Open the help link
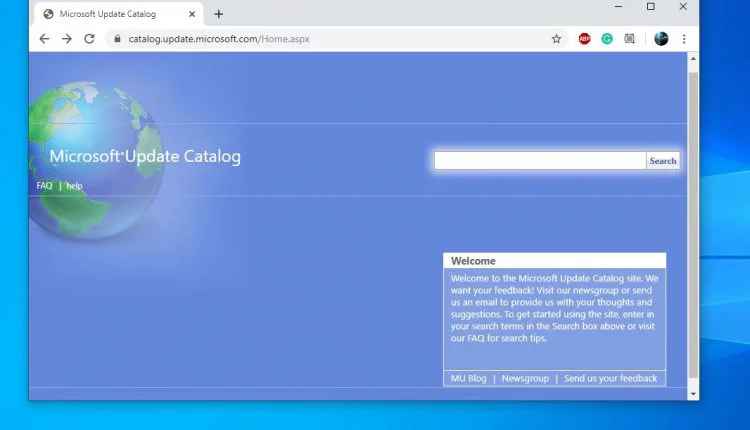Viewport: 750px width, 430px height. (x=74, y=186)
